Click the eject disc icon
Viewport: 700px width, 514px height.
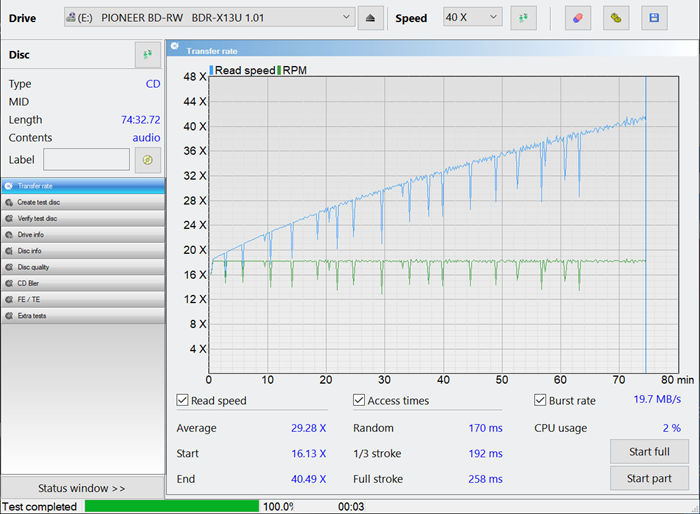(371, 18)
